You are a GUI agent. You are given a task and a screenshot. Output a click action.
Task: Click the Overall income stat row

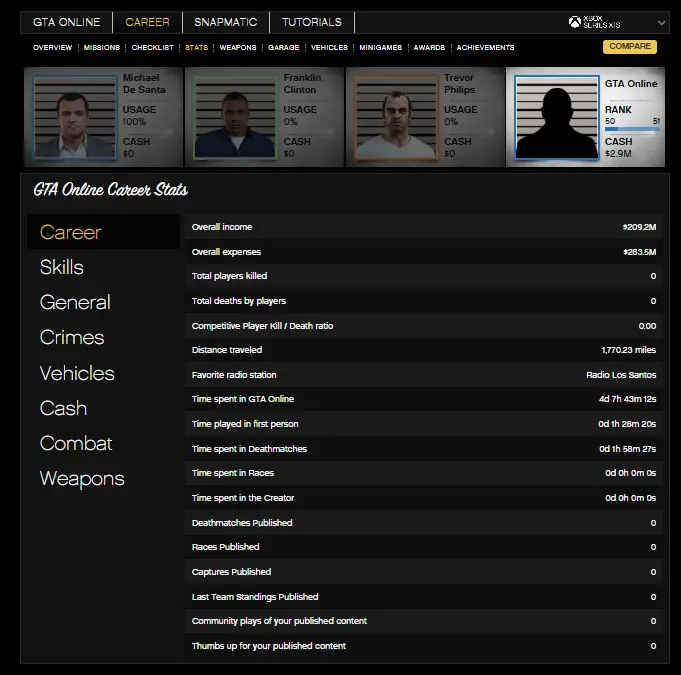(x=424, y=227)
